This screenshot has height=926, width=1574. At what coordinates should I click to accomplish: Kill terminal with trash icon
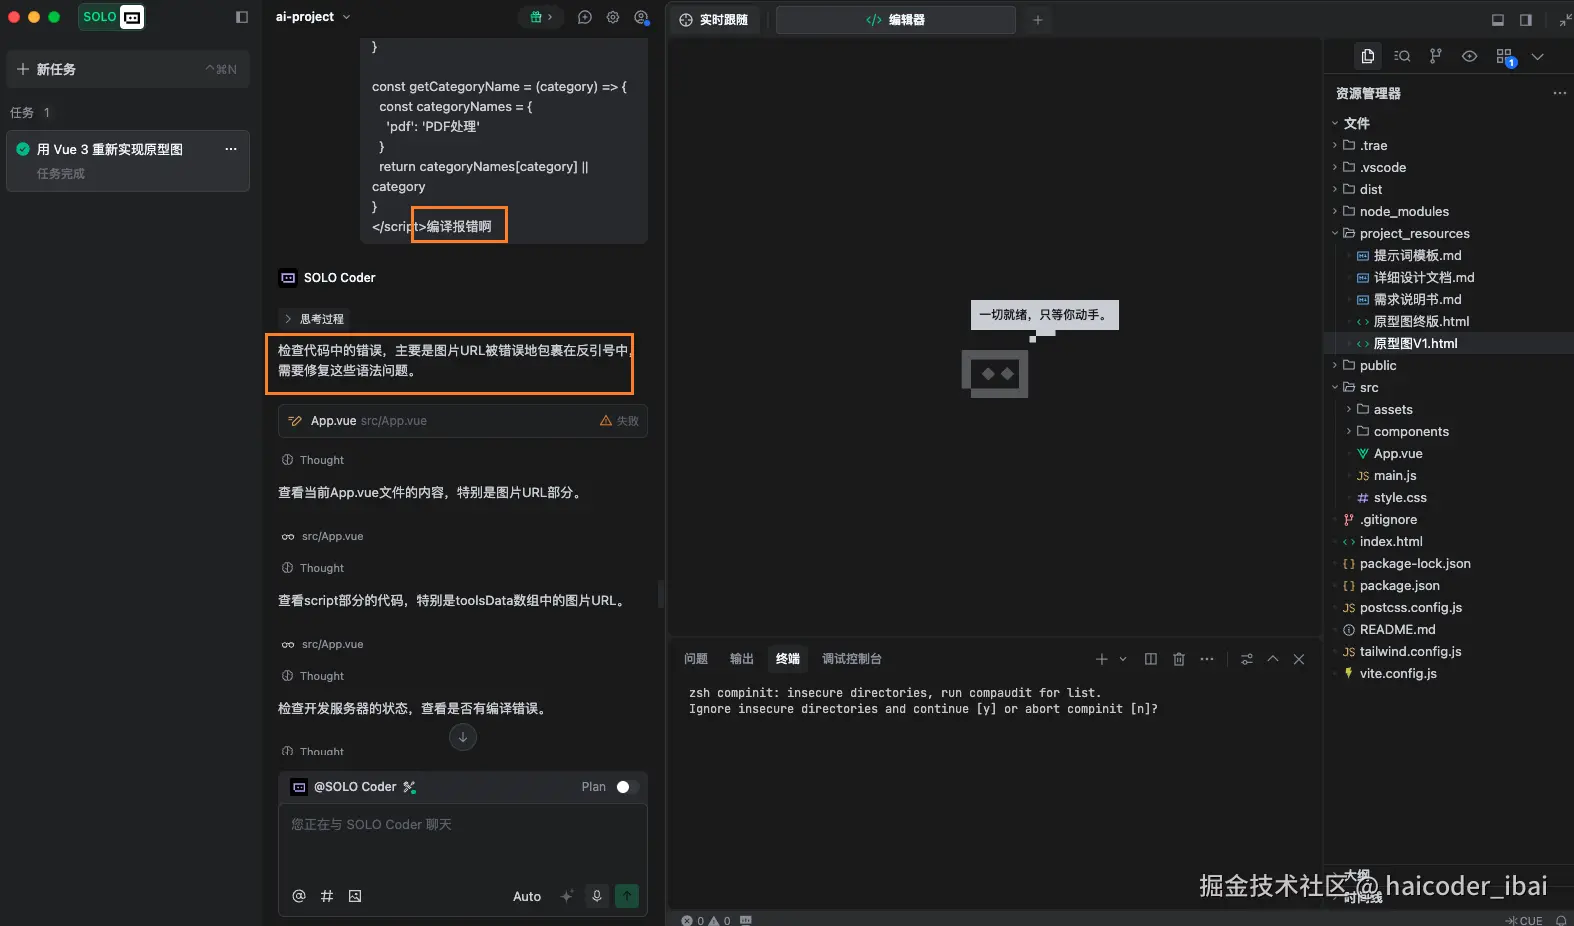[x=1179, y=659]
